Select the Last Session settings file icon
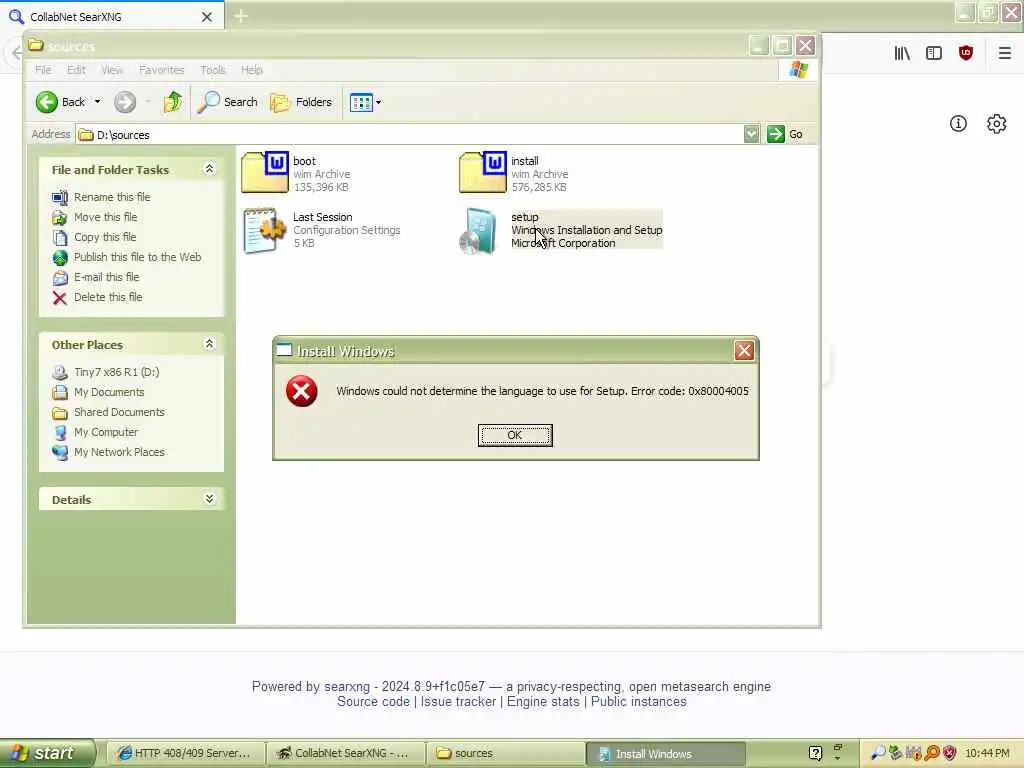This screenshot has height=768, width=1024. (x=264, y=231)
